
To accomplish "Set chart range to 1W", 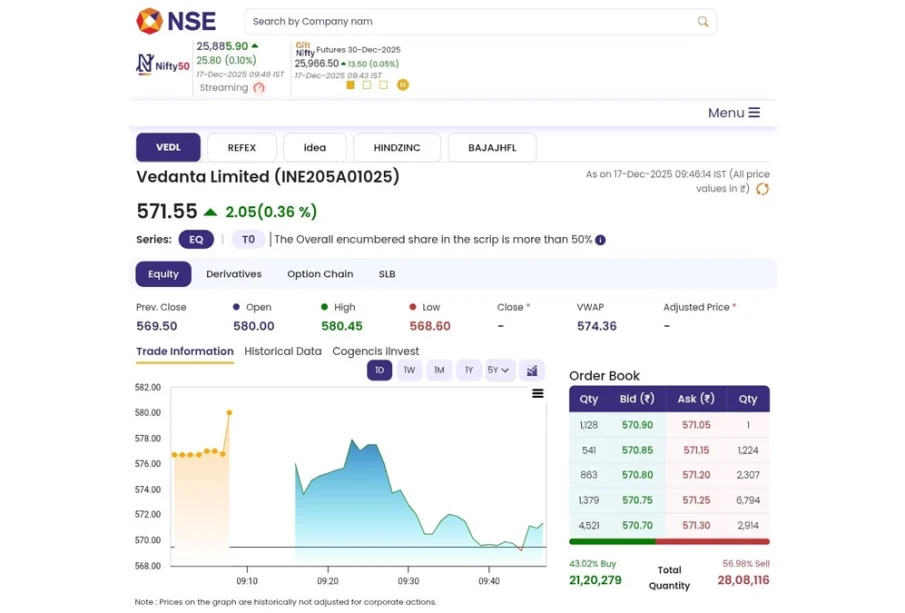I will 409,370.
